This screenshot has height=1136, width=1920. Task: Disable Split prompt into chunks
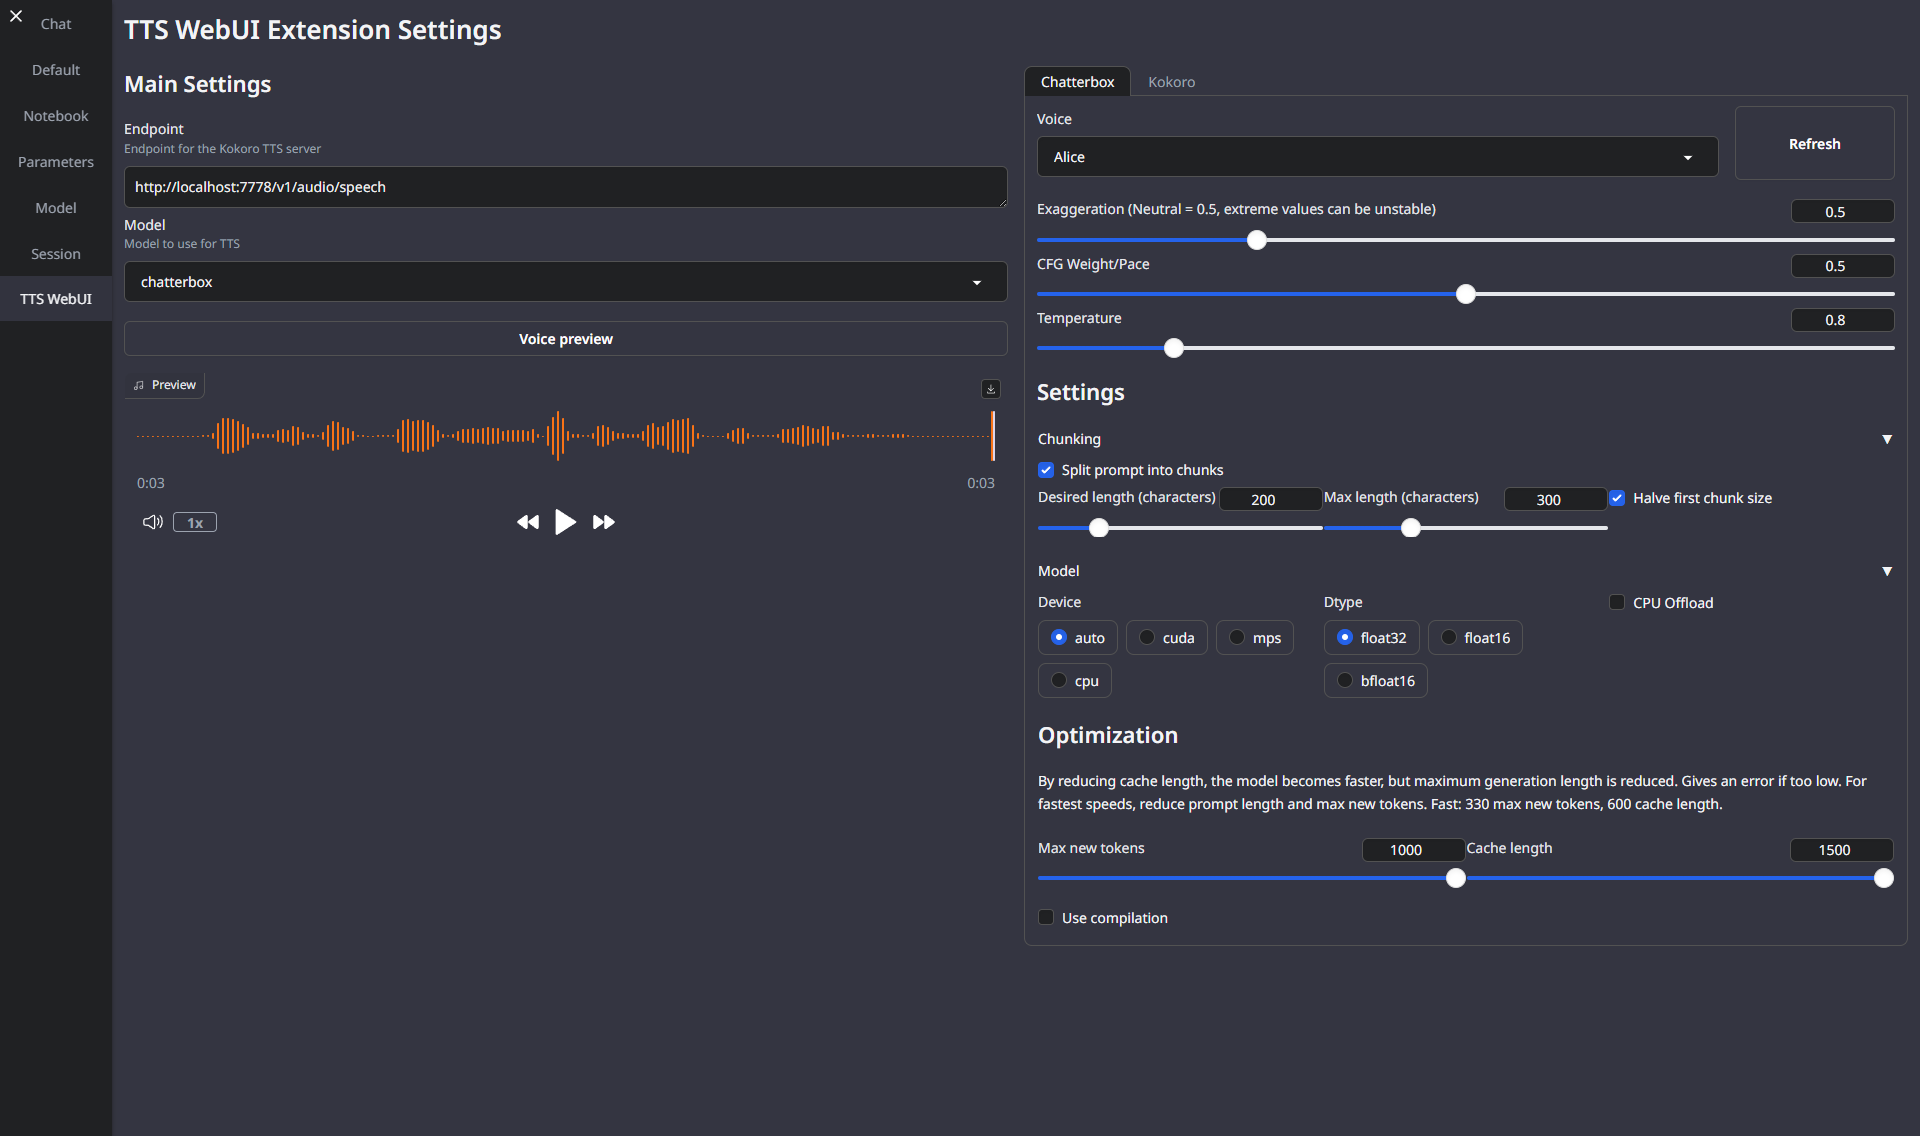[x=1046, y=469]
